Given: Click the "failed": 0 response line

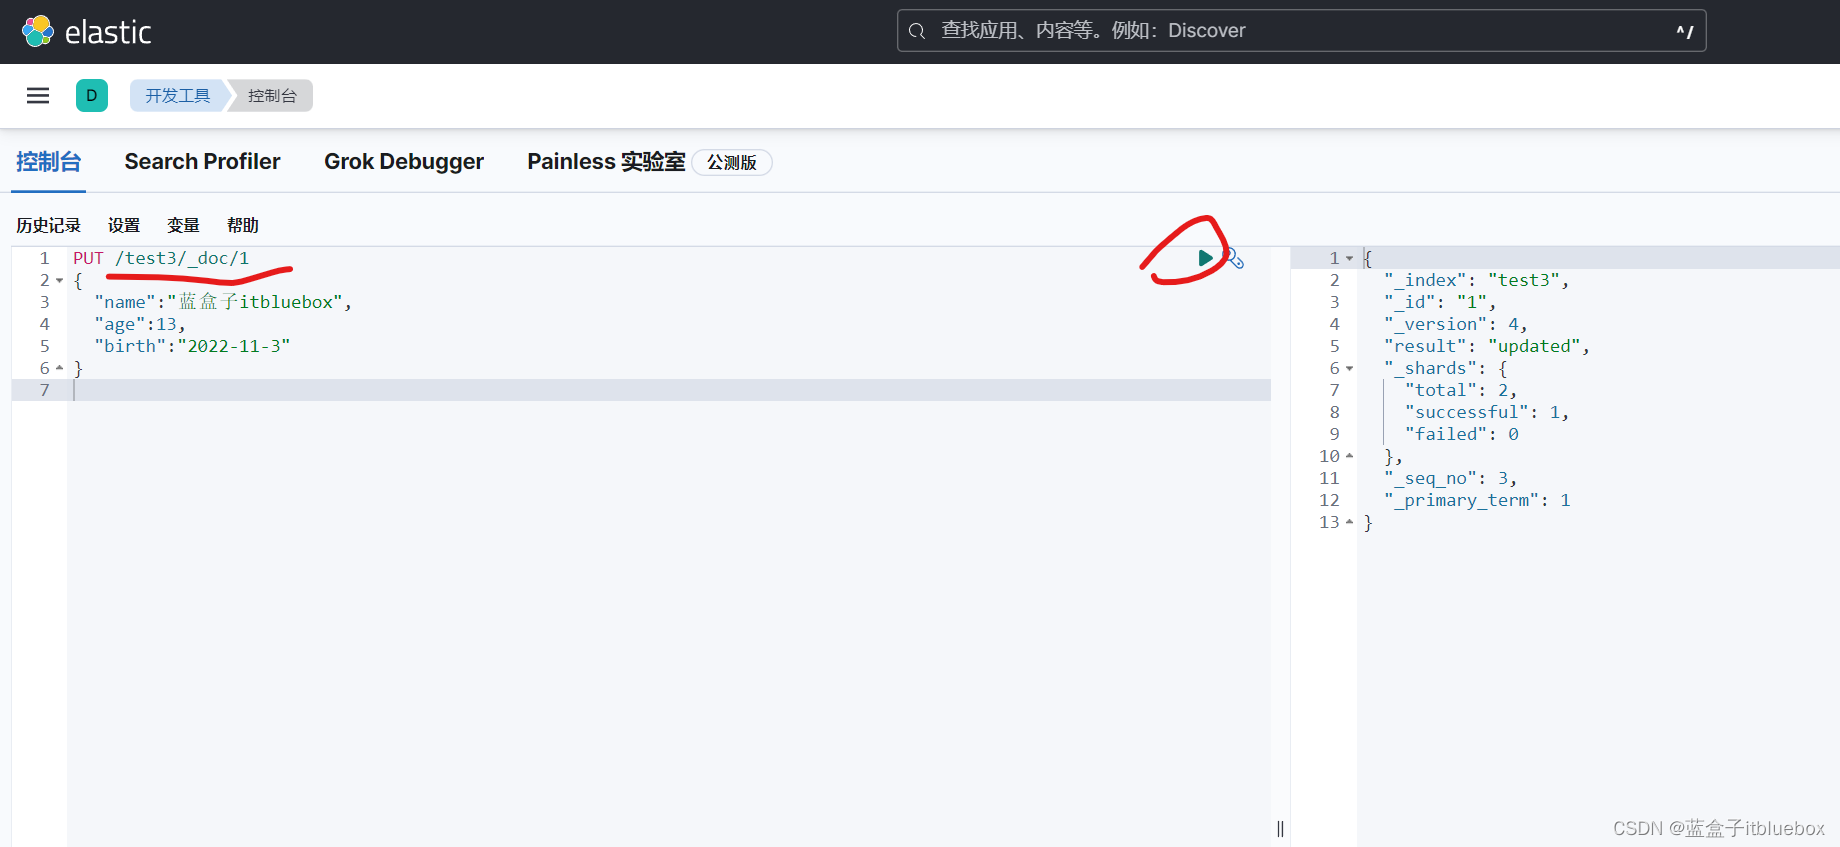Looking at the screenshot, I should coord(1461,434).
